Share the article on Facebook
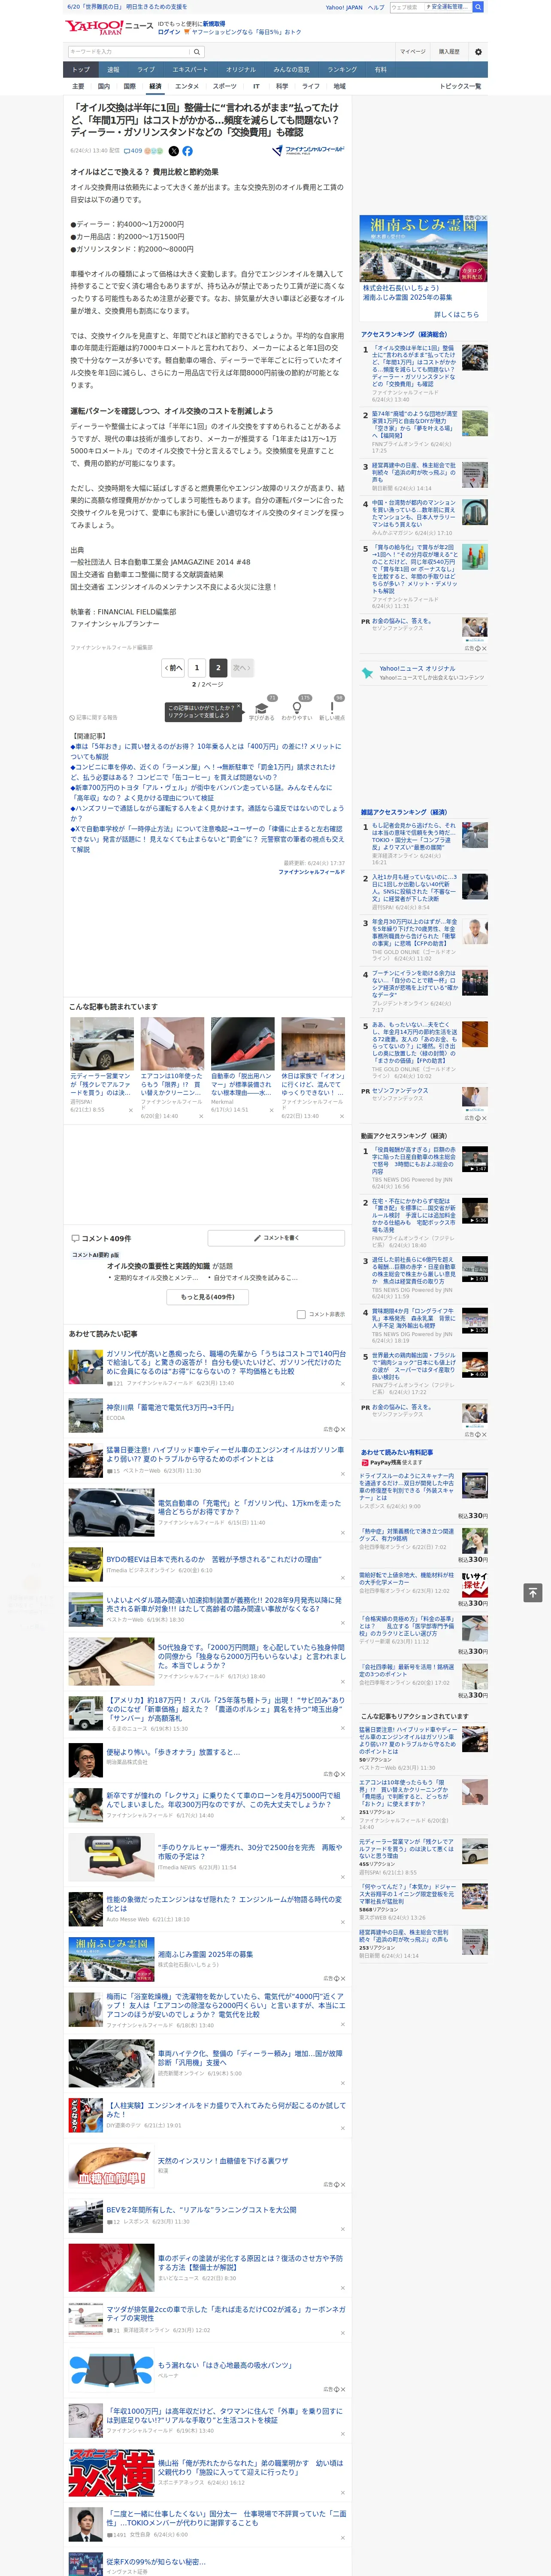 187,151
